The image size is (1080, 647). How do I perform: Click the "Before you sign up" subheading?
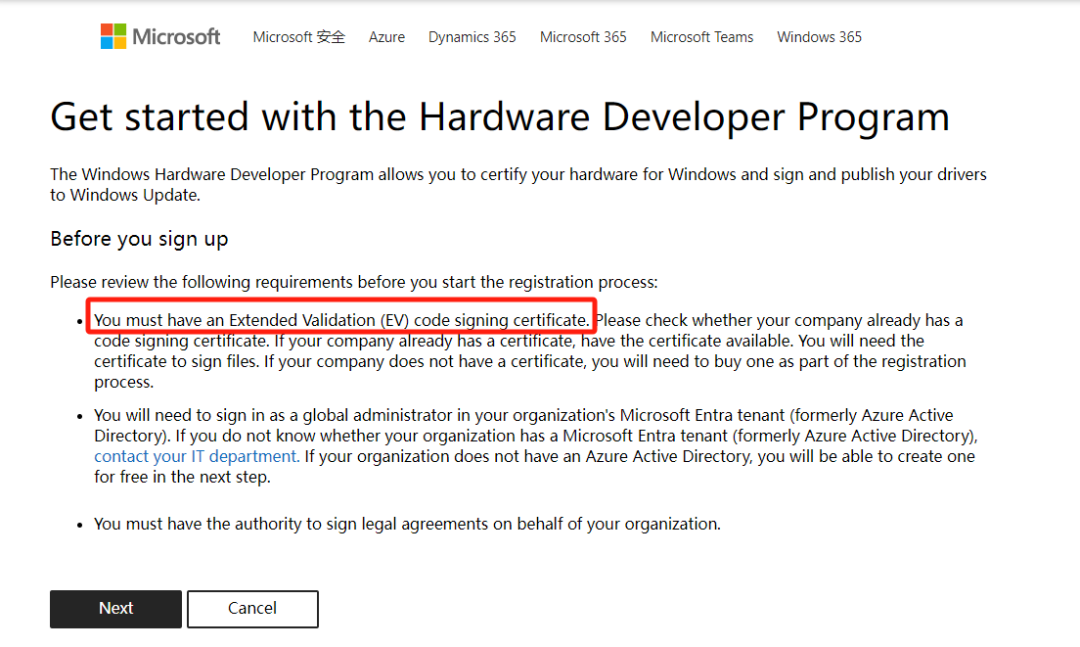(139, 239)
